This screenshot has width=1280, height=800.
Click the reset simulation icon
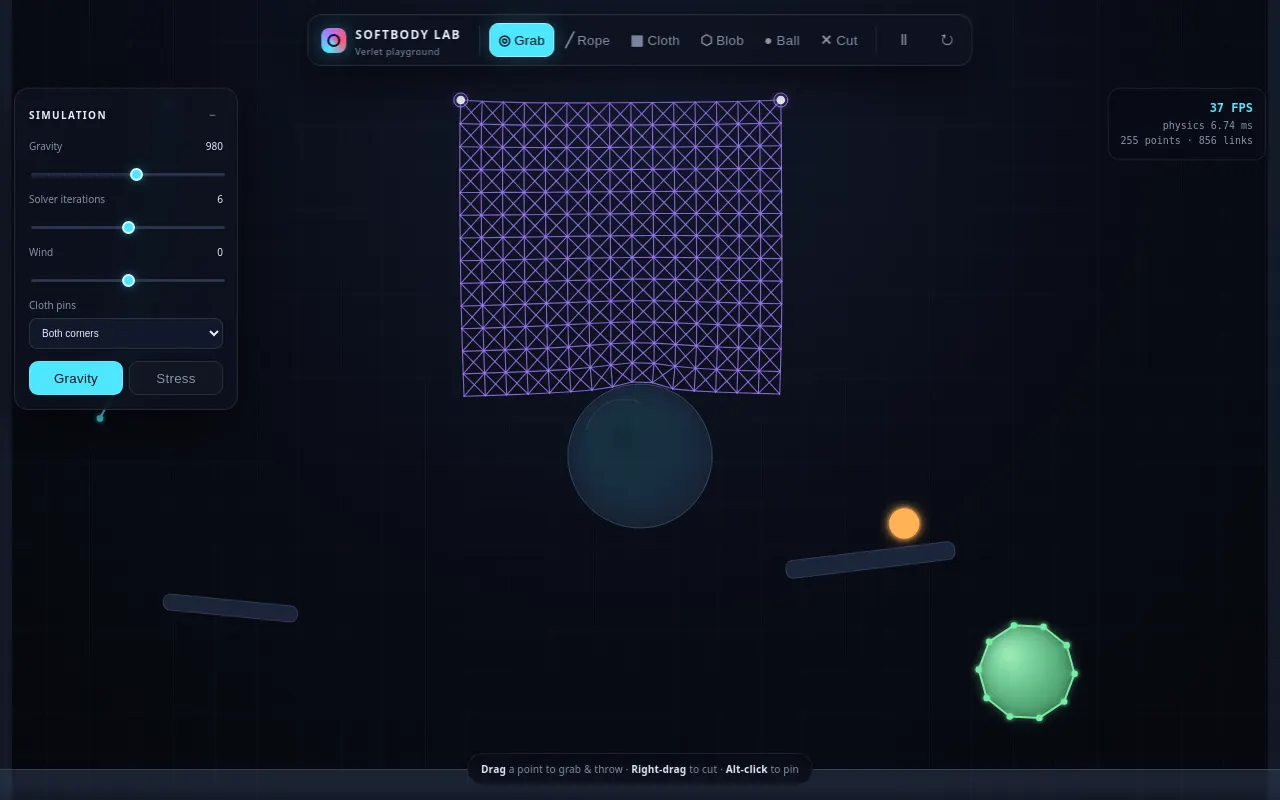click(x=947, y=40)
